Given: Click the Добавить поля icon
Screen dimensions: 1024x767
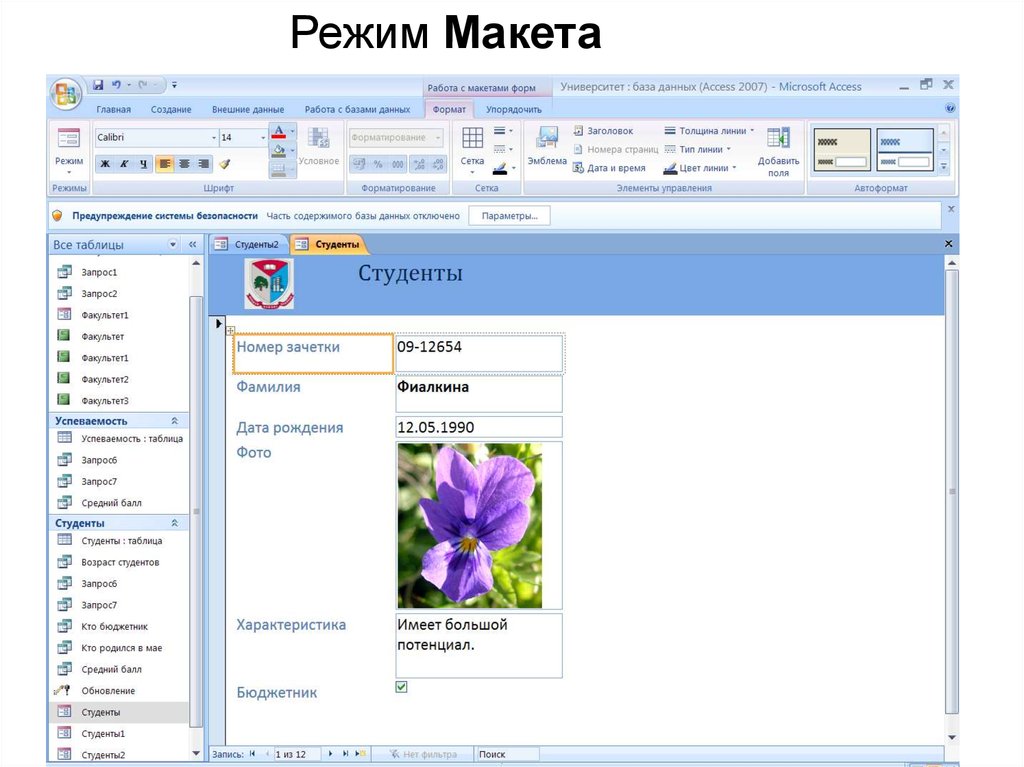Looking at the screenshot, I should pyautogui.click(x=778, y=139).
